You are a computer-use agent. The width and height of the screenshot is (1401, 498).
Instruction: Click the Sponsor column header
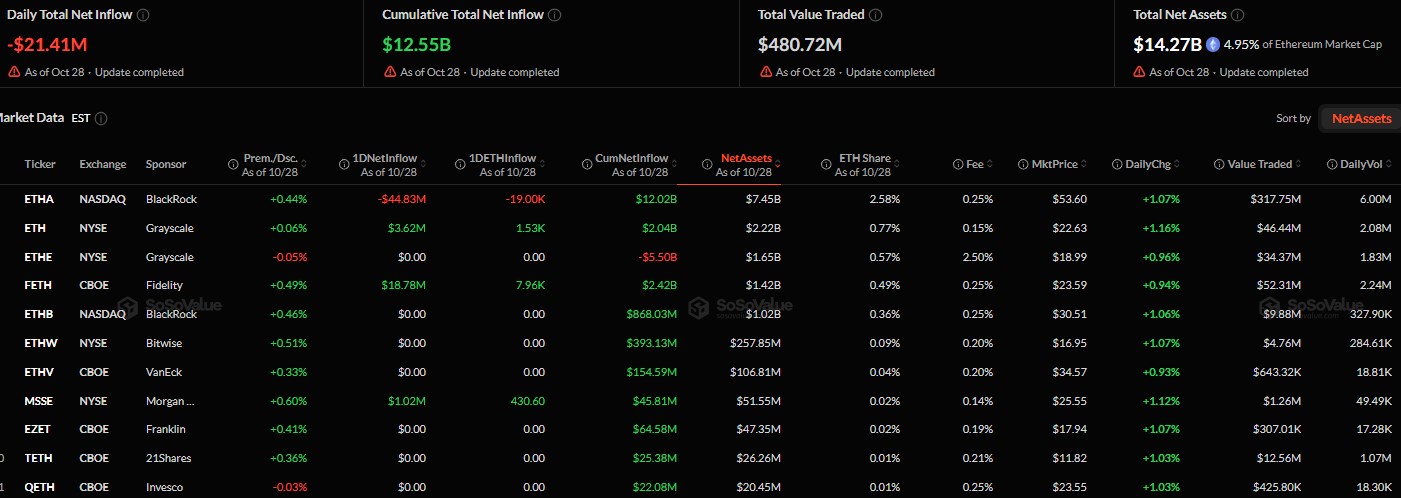(166, 164)
